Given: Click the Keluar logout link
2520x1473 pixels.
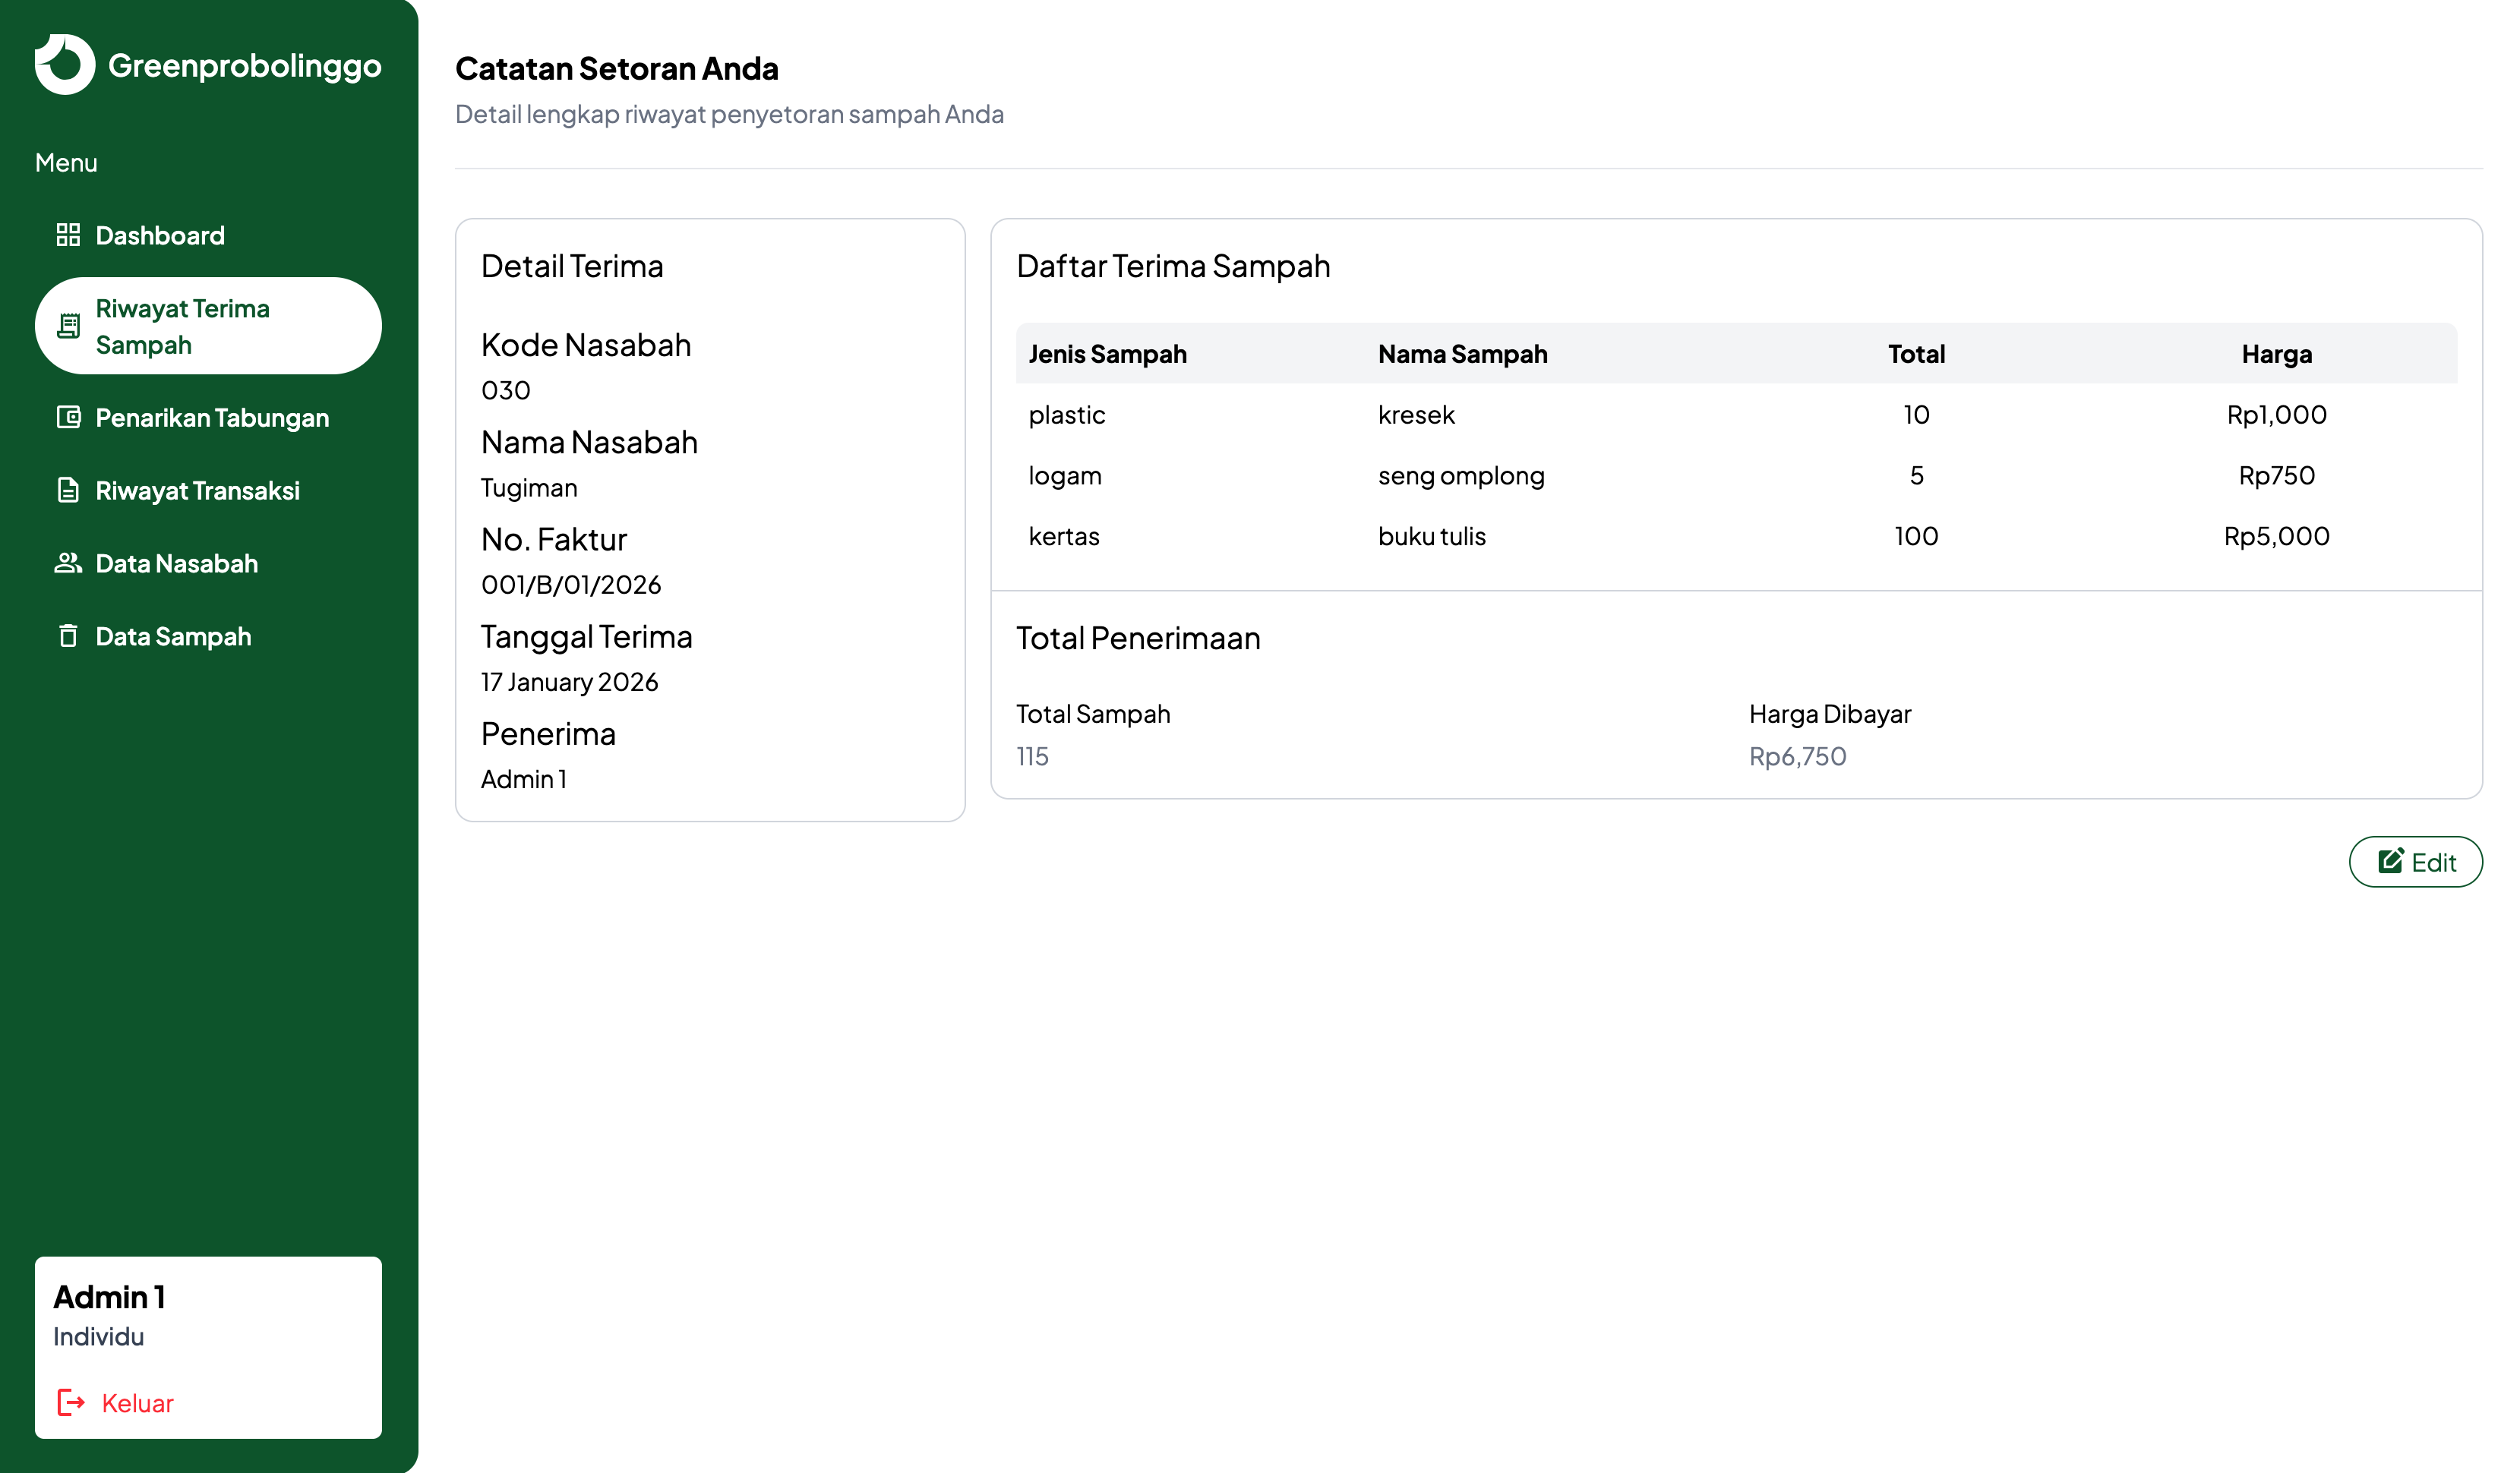Looking at the screenshot, I should [137, 1402].
